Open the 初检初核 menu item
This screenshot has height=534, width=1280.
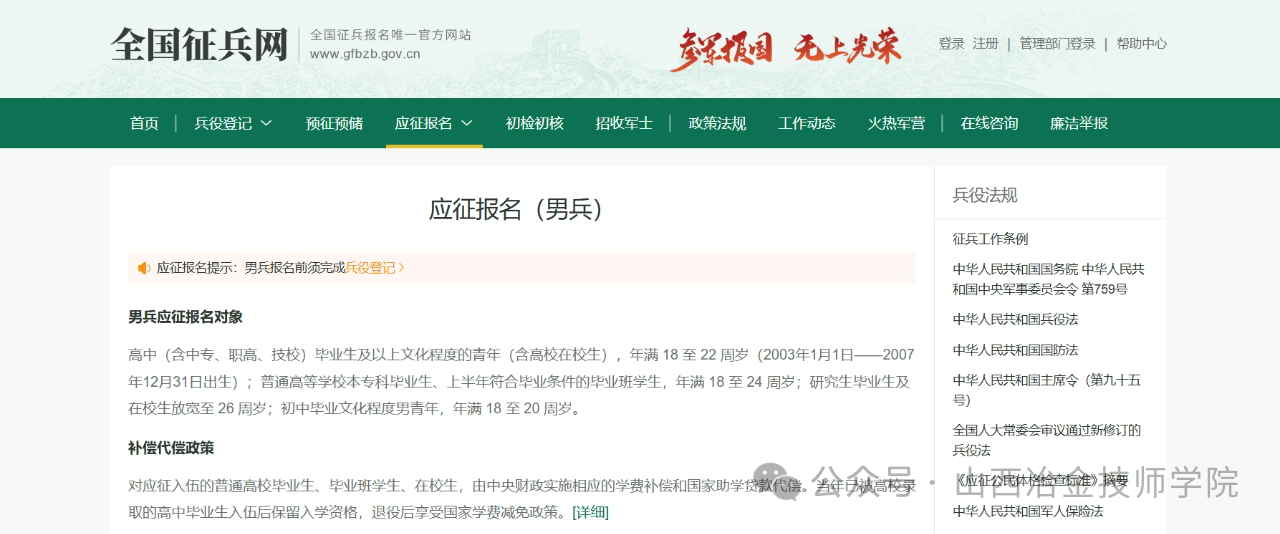(534, 124)
